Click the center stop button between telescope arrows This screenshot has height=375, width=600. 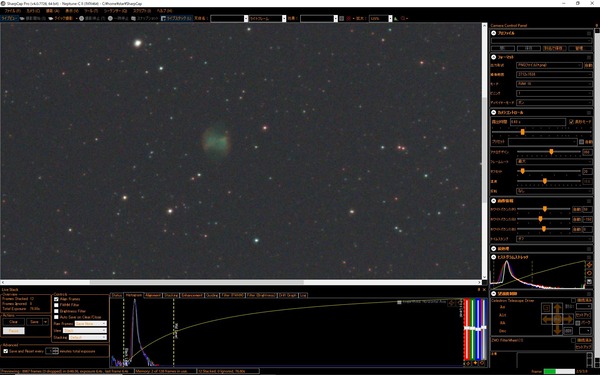pyautogui.click(x=558, y=319)
